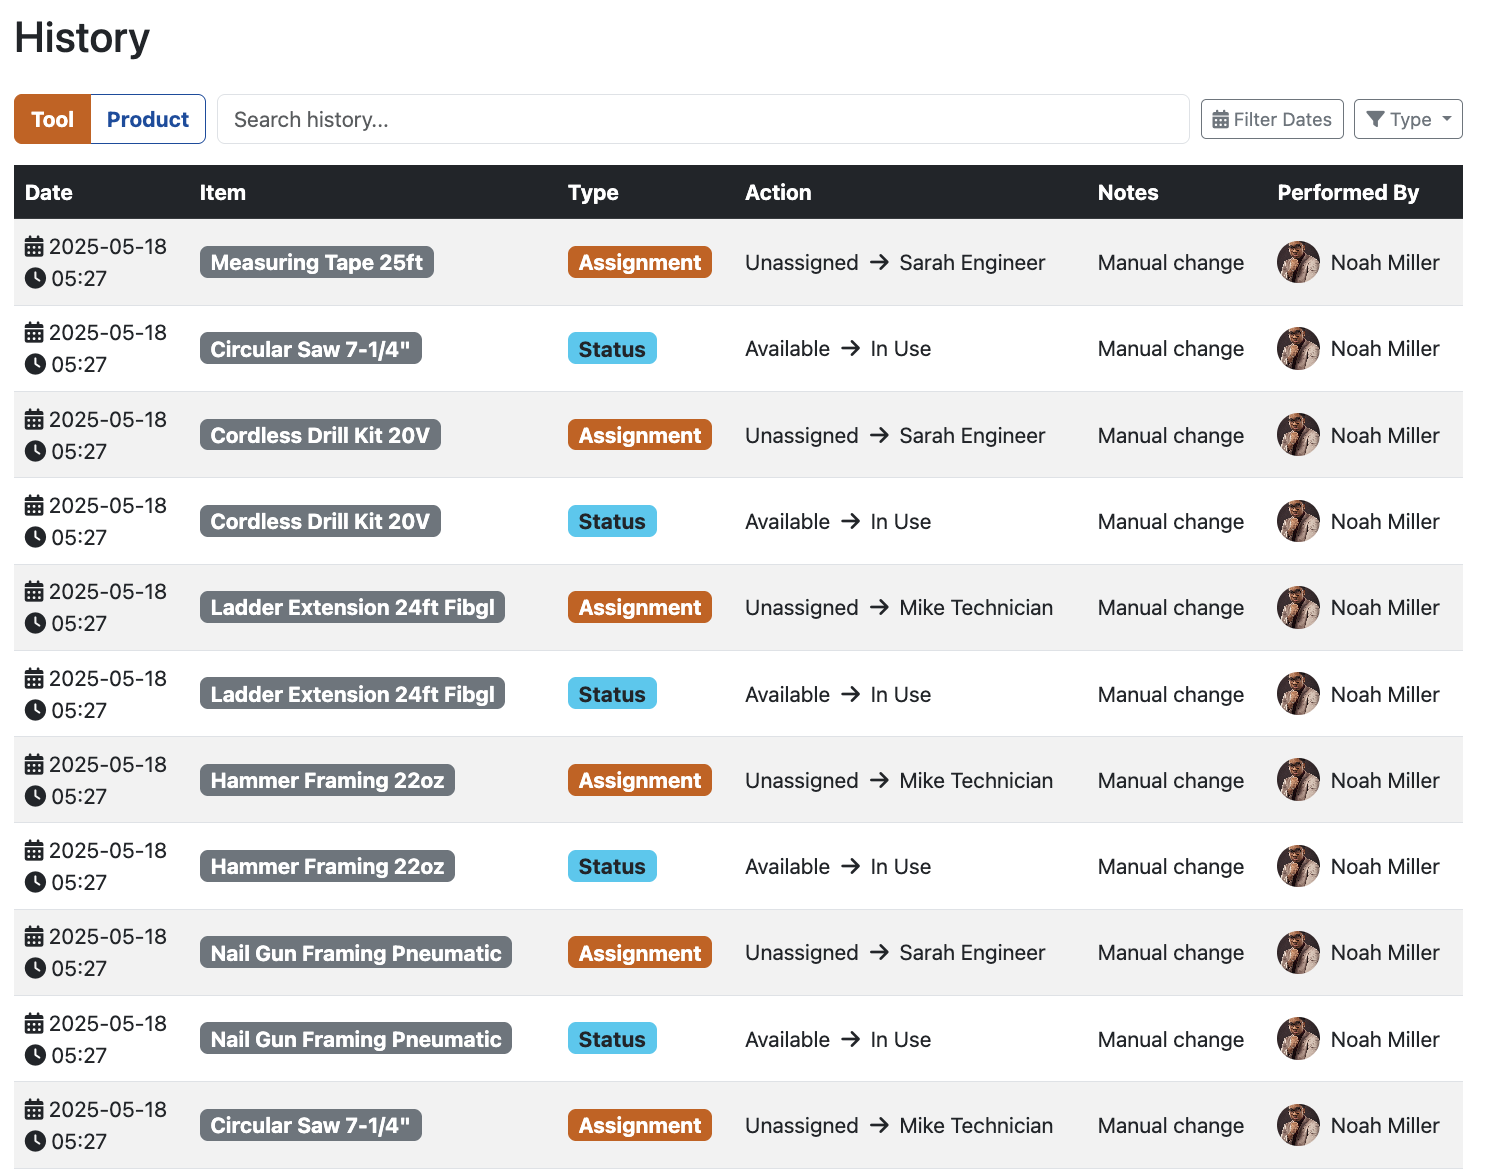
Task: Click the arrow icon between Unassigned and Sarah Engineer
Action: point(879,263)
